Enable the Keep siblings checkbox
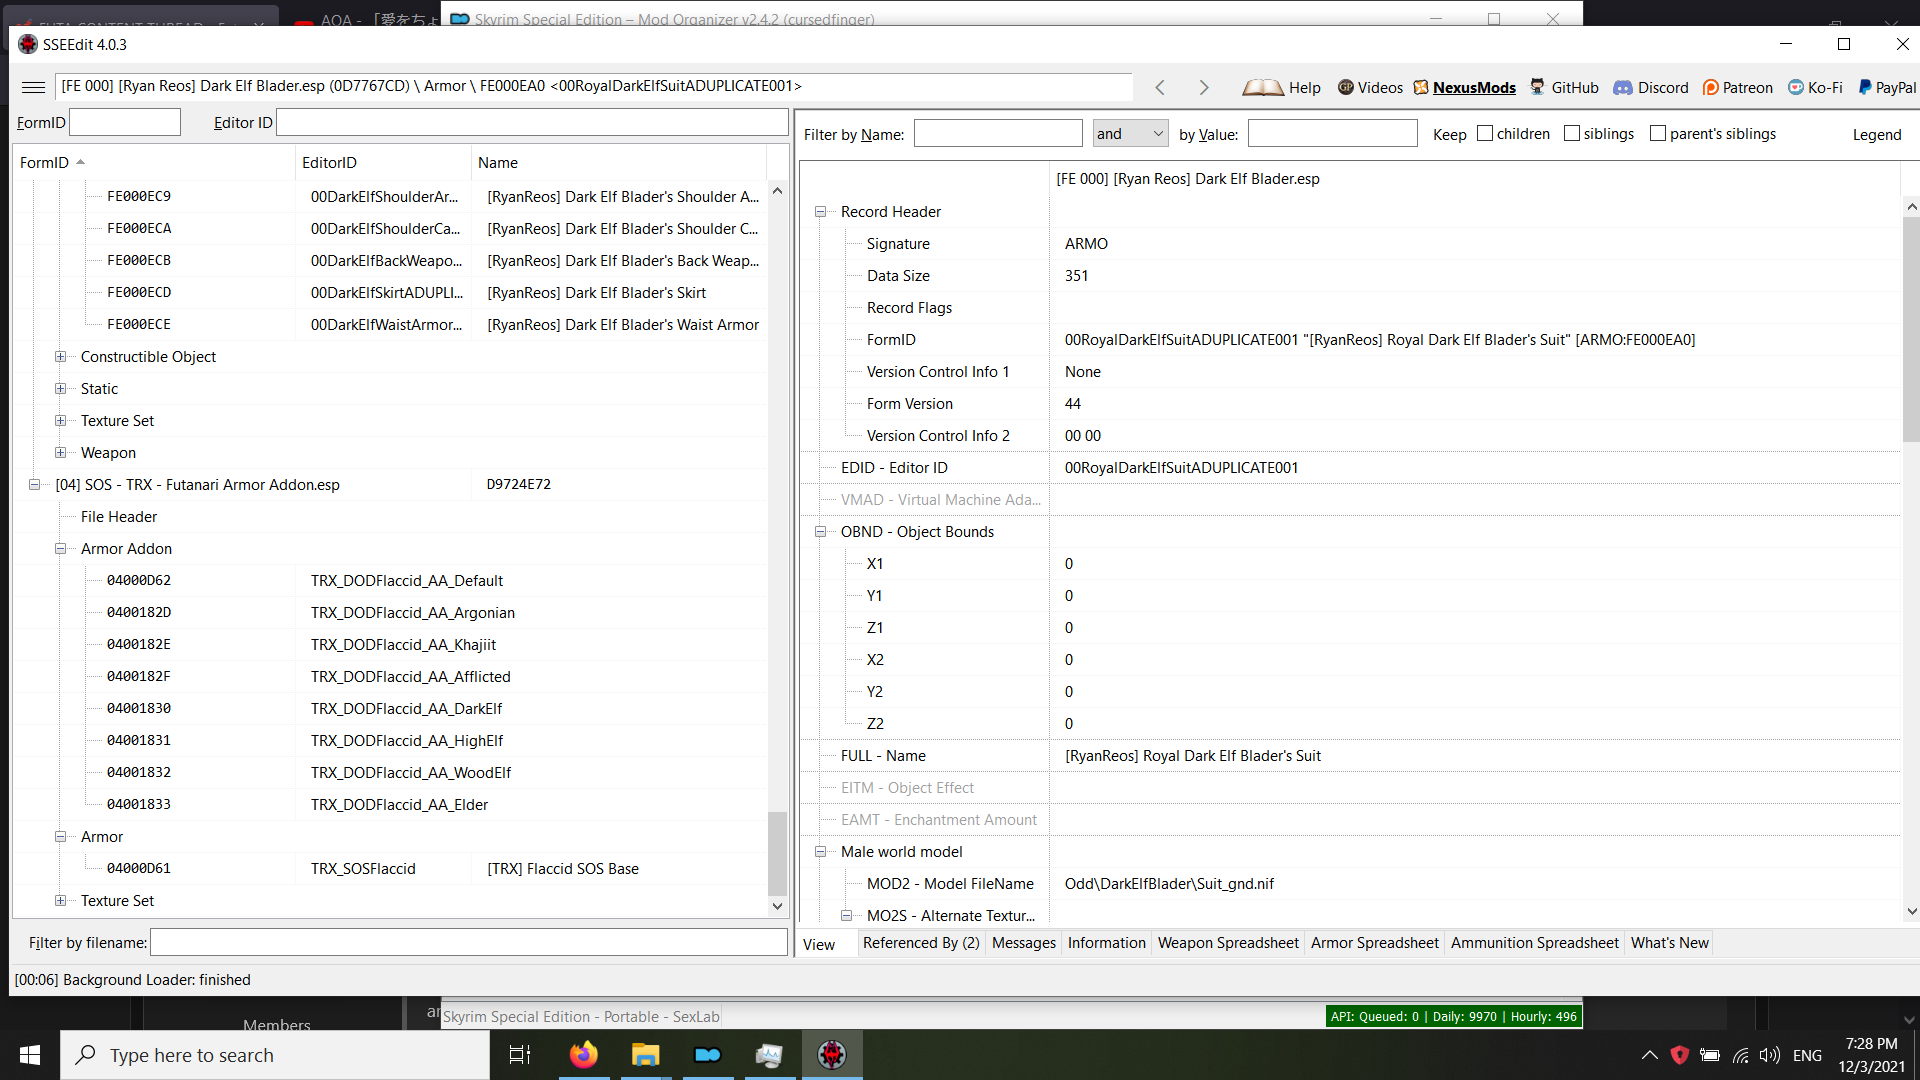1920x1080 pixels. (1572, 133)
